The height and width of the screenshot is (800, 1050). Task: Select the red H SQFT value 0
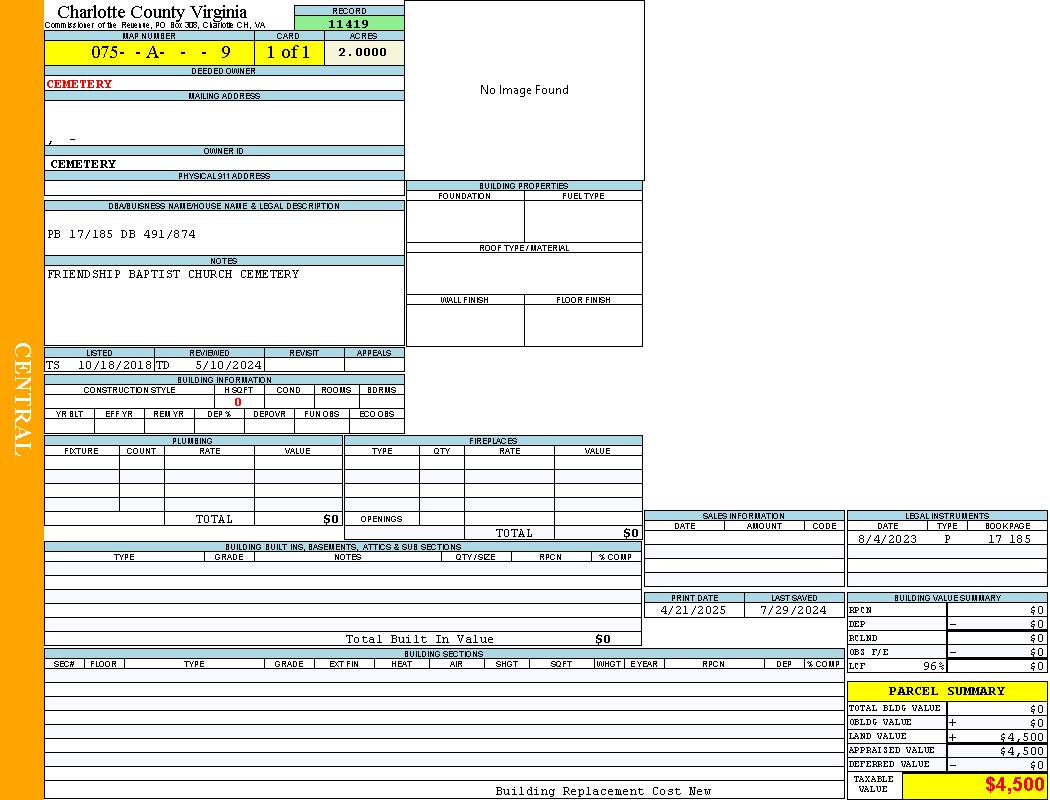pos(238,402)
